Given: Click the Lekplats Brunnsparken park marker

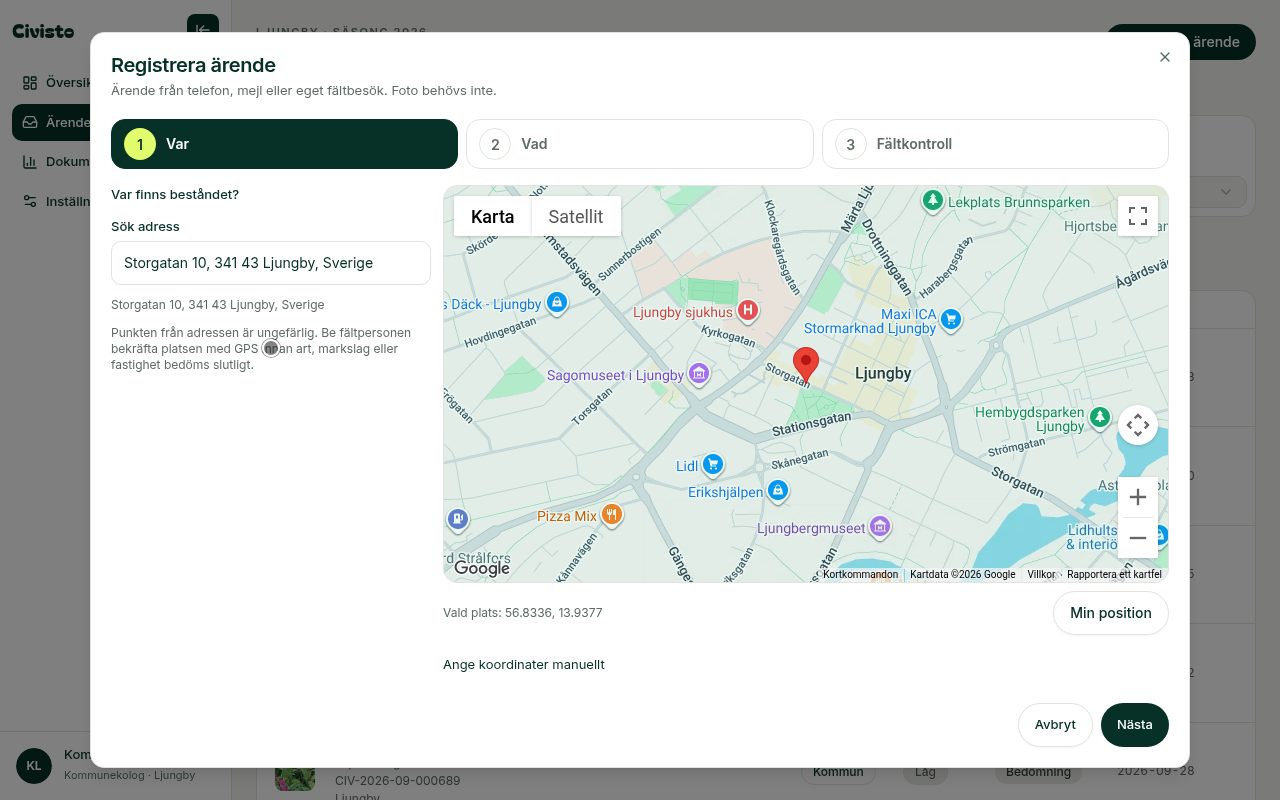Looking at the screenshot, I should click(933, 201).
